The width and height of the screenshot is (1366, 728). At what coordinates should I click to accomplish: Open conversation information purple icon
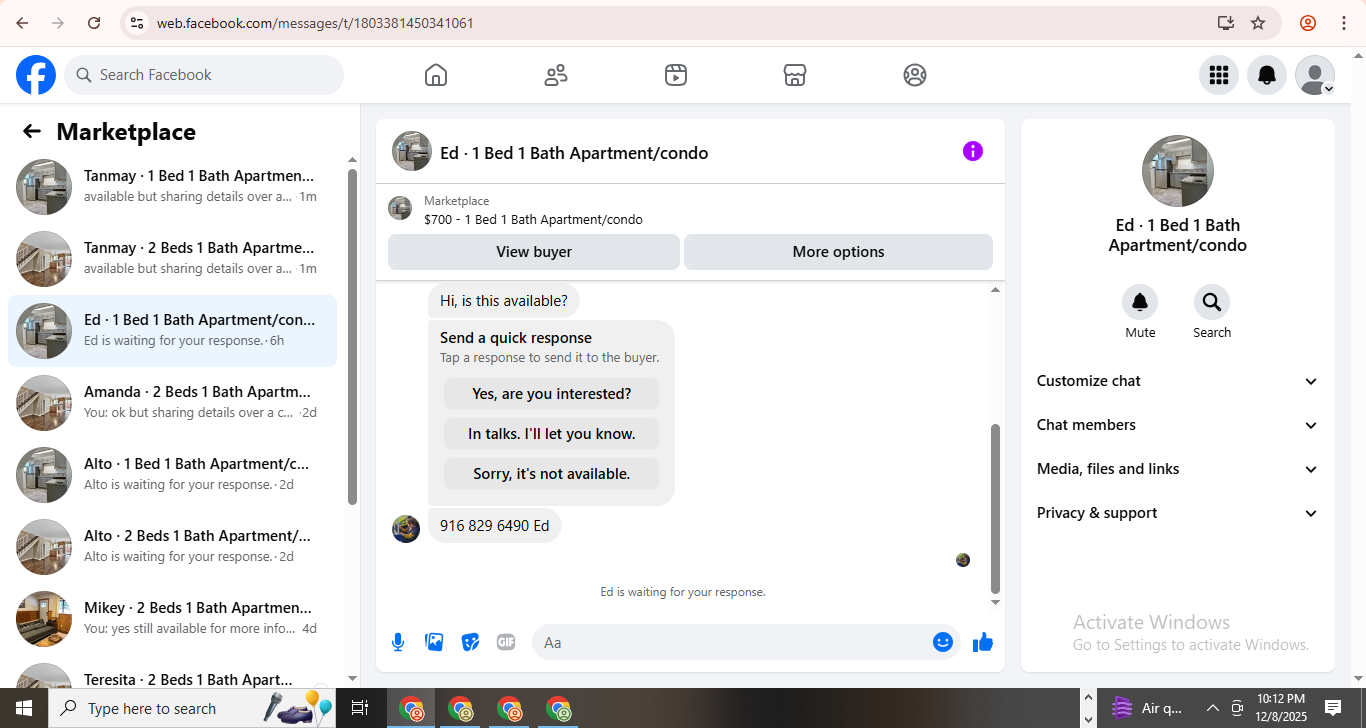[x=973, y=151]
